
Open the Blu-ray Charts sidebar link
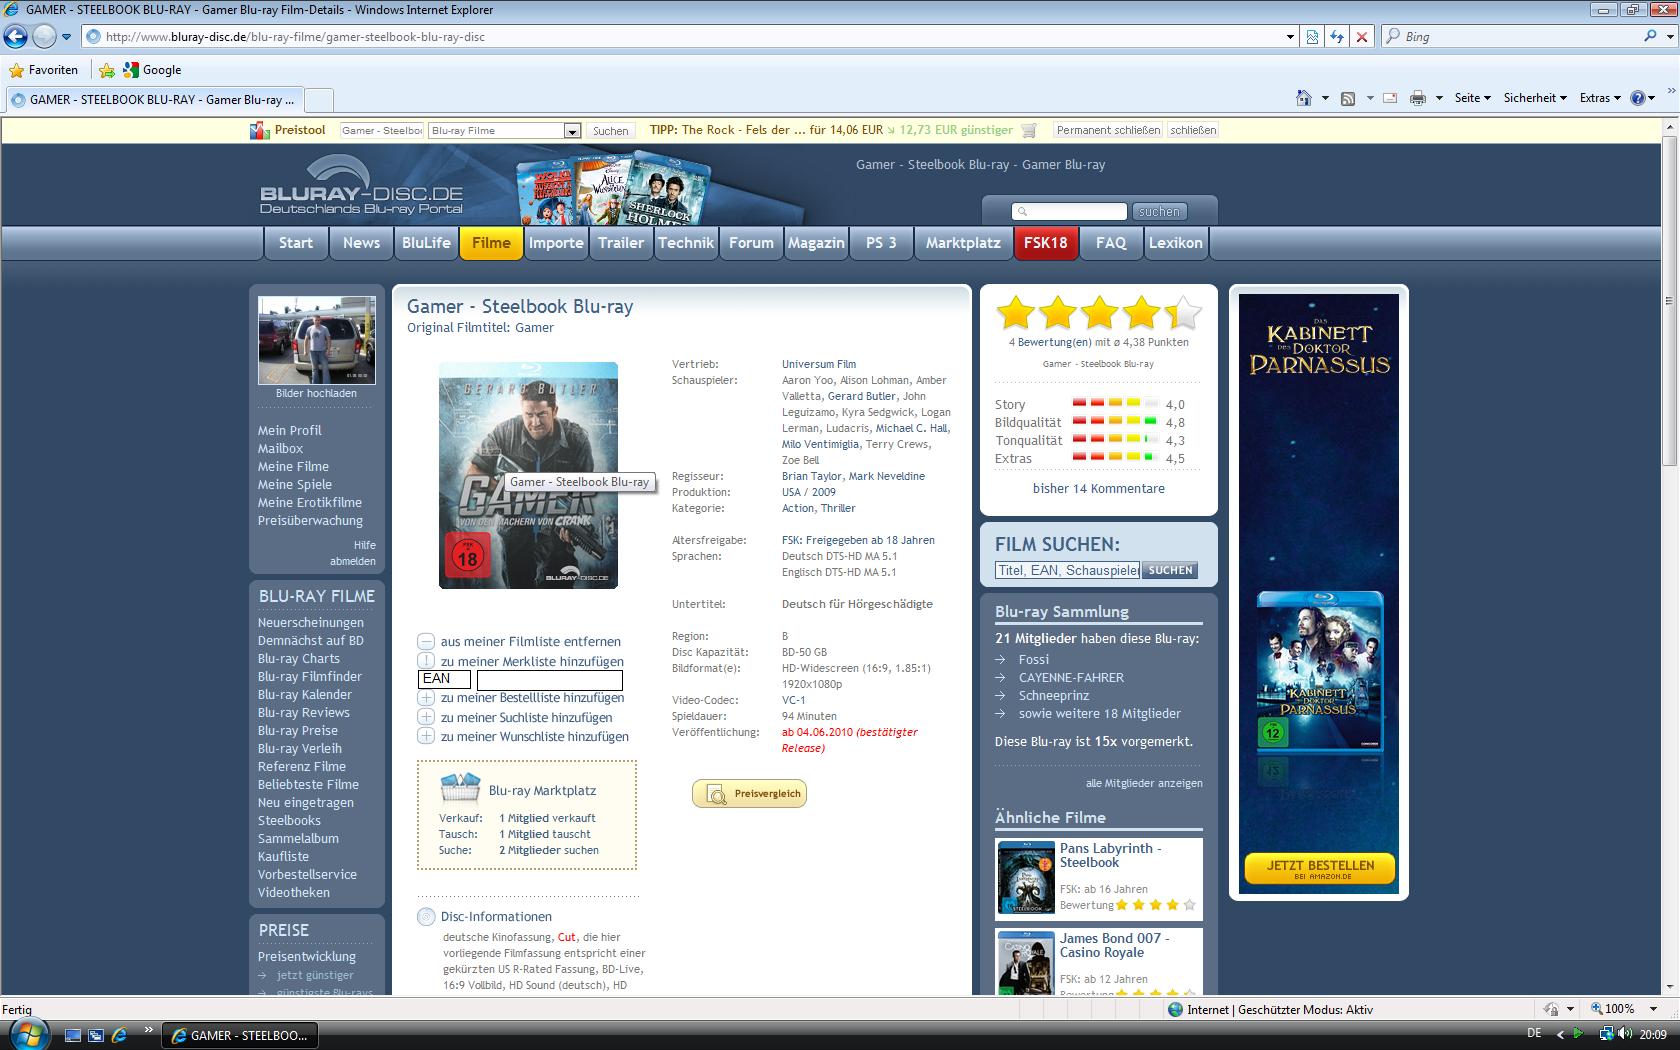tap(298, 658)
